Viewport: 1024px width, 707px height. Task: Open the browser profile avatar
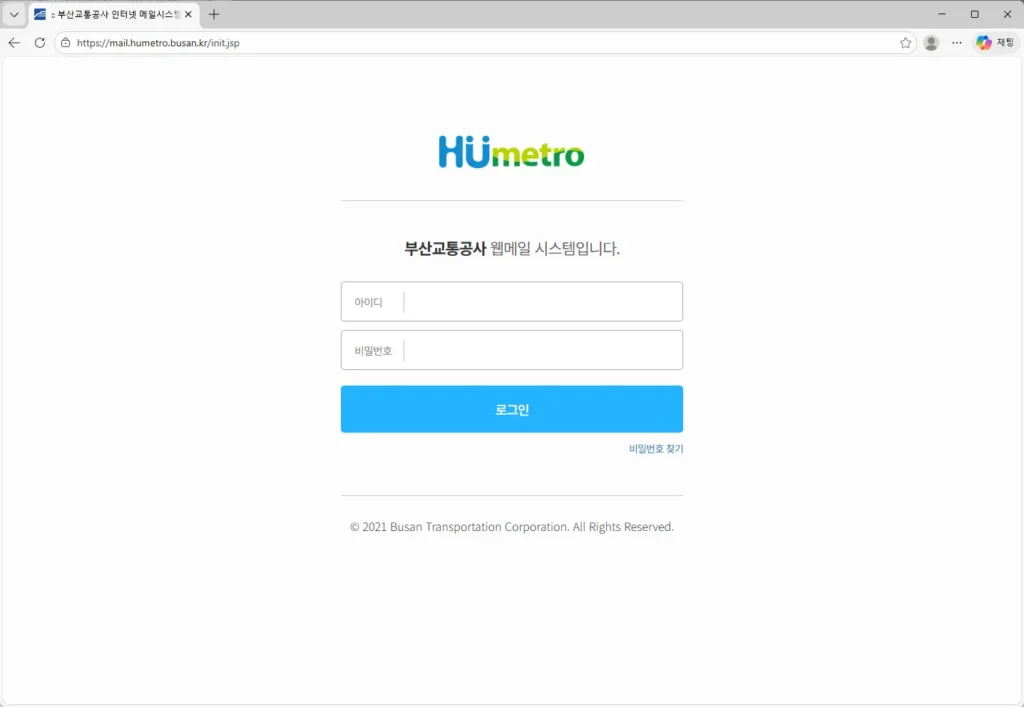(931, 43)
